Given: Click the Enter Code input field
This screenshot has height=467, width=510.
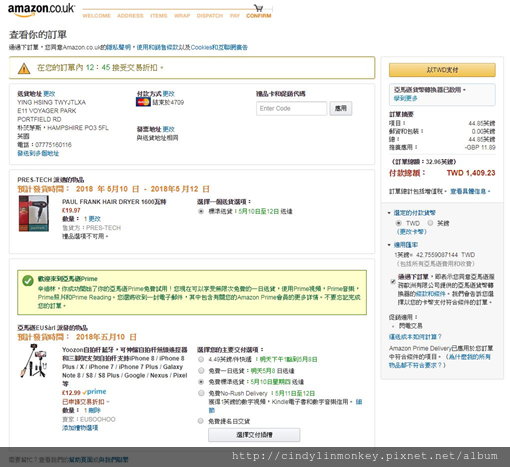Looking at the screenshot, I should (x=292, y=108).
